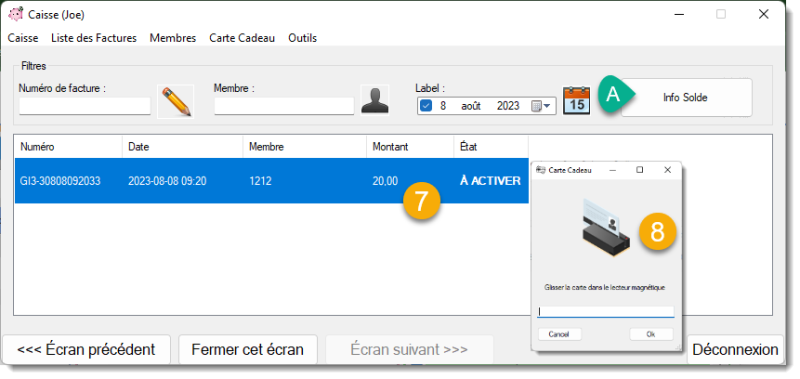Maximize the Carte Cadeau dialog
Viewport: 800px width, 379px height.
tap(640, 170)
